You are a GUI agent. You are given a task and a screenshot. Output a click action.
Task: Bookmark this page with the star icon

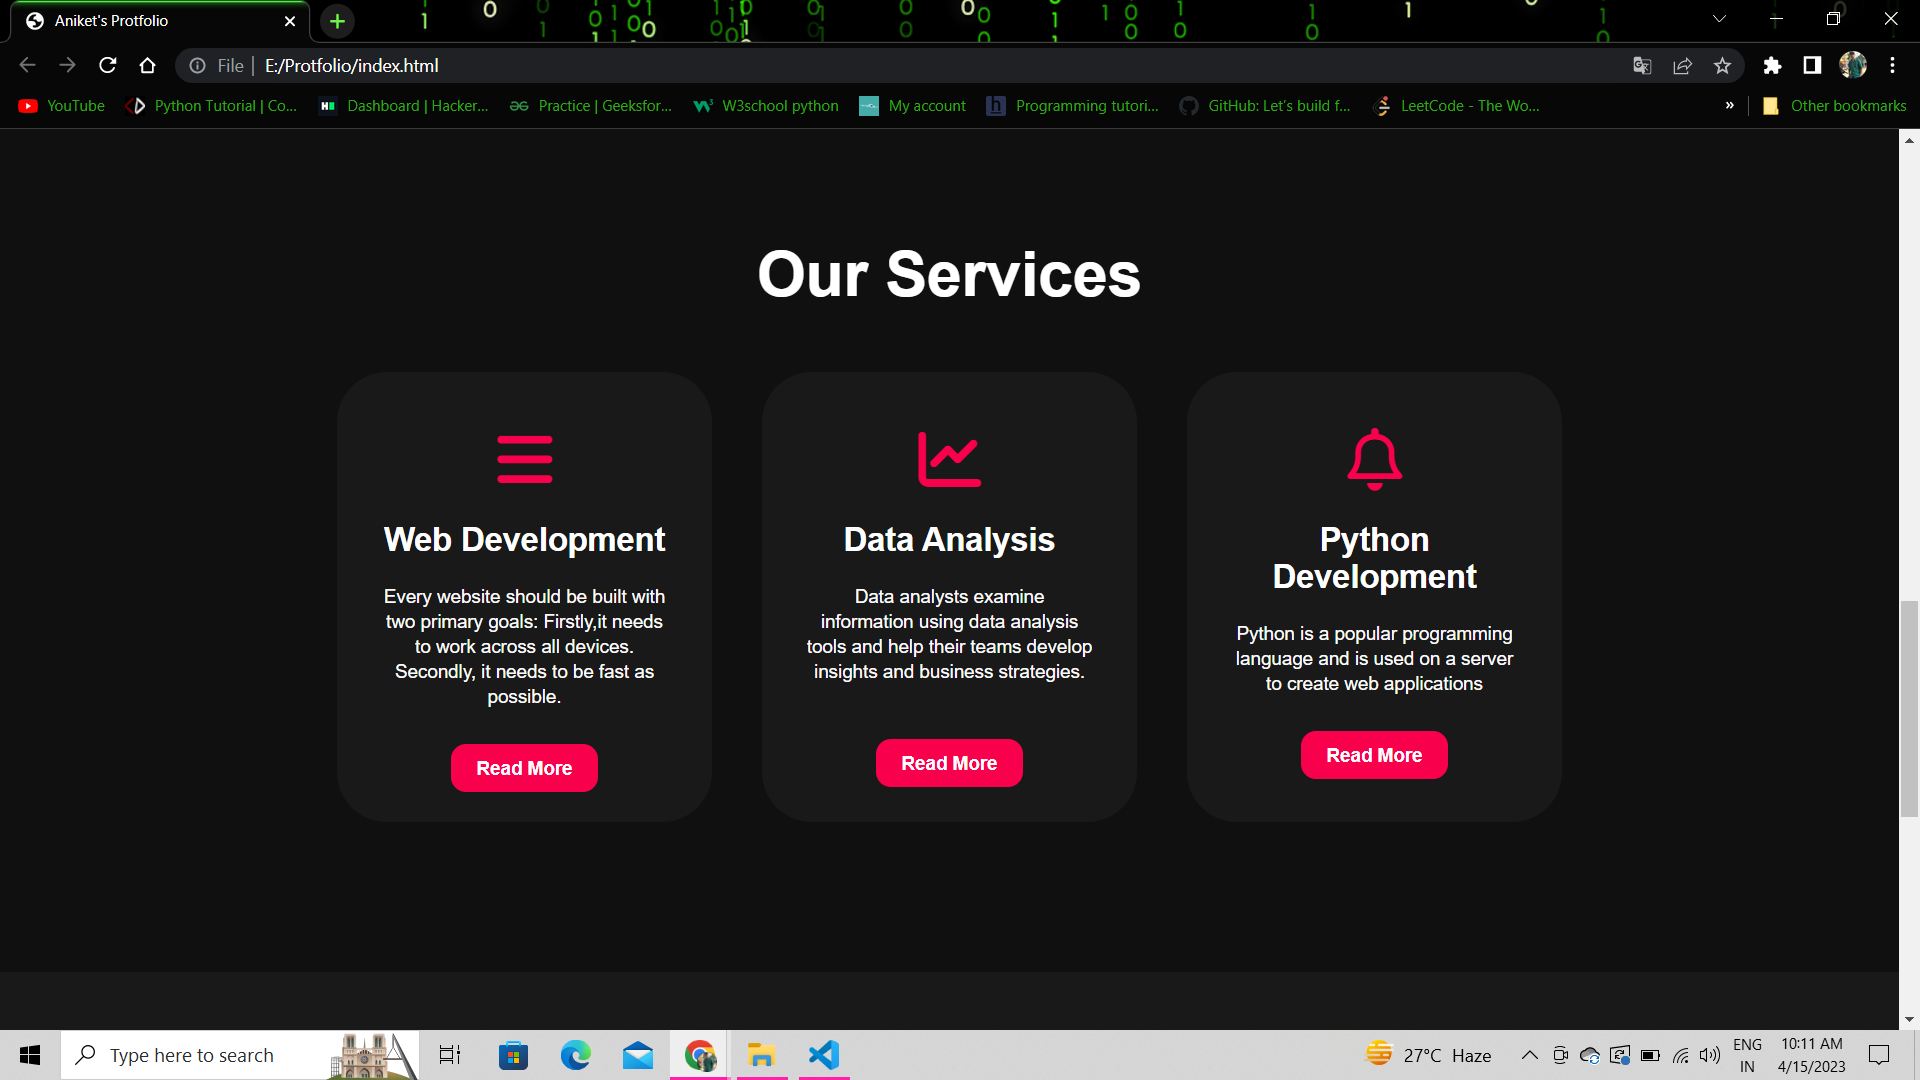(1722, 65)
